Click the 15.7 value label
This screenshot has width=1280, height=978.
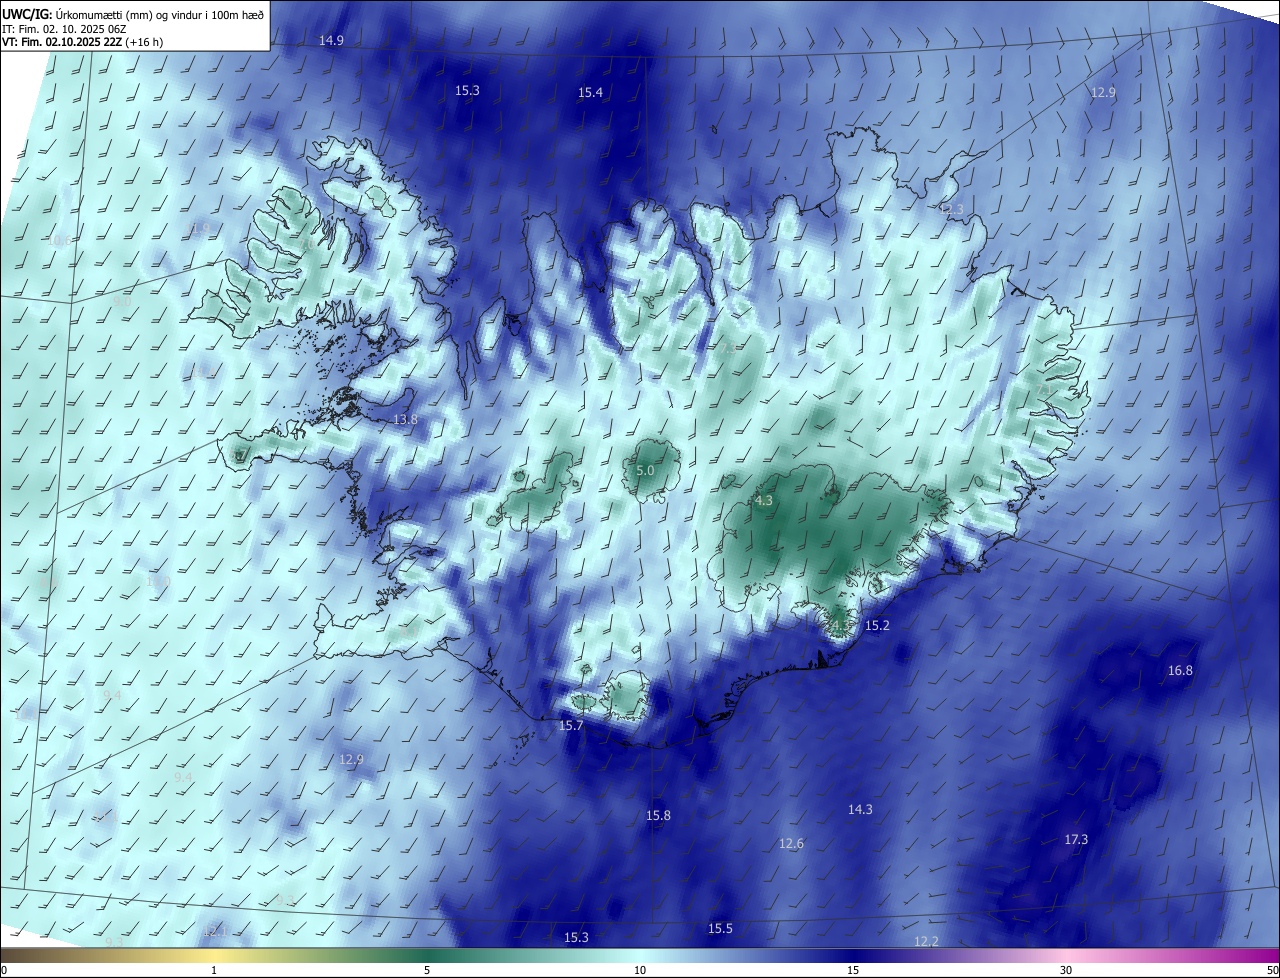[571, 726]
